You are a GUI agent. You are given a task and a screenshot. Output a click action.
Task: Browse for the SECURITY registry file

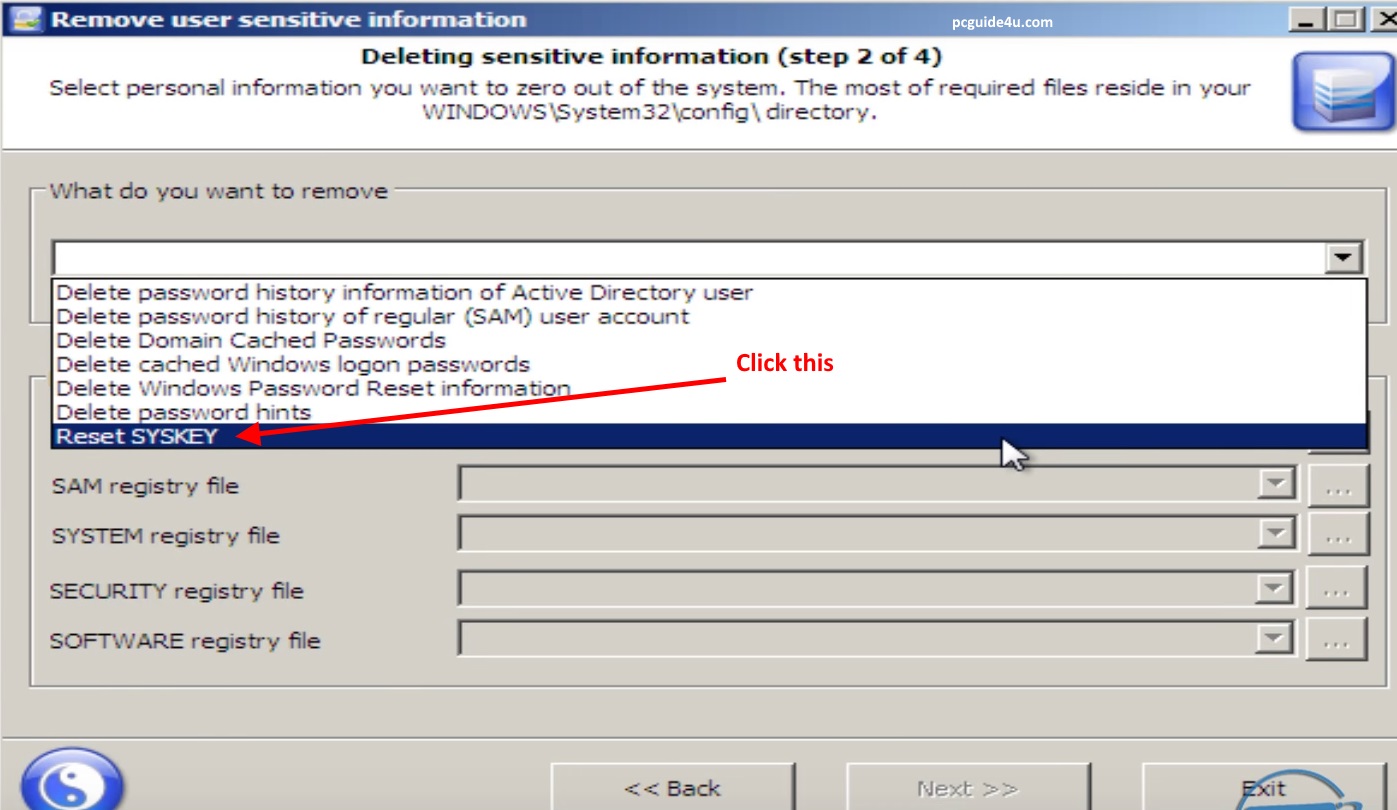coord(1337,589)
